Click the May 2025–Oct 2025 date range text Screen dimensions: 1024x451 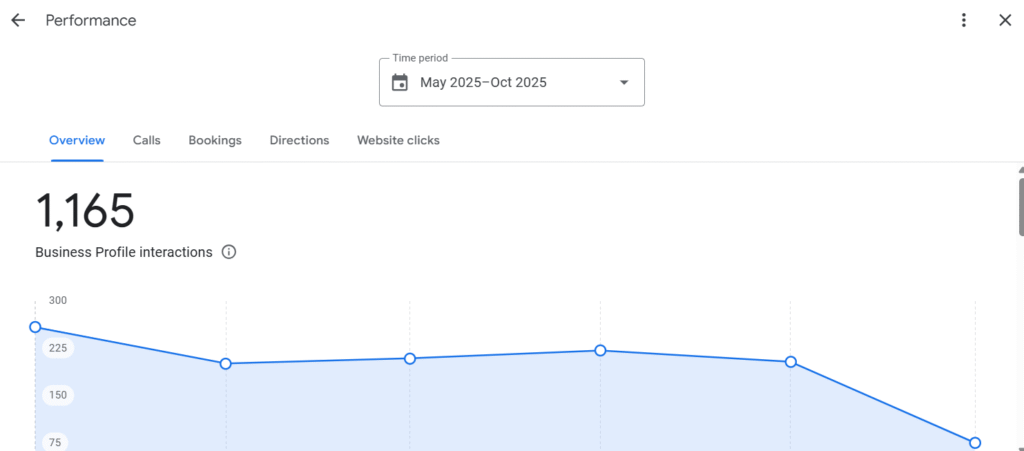(x=483, y=83)
